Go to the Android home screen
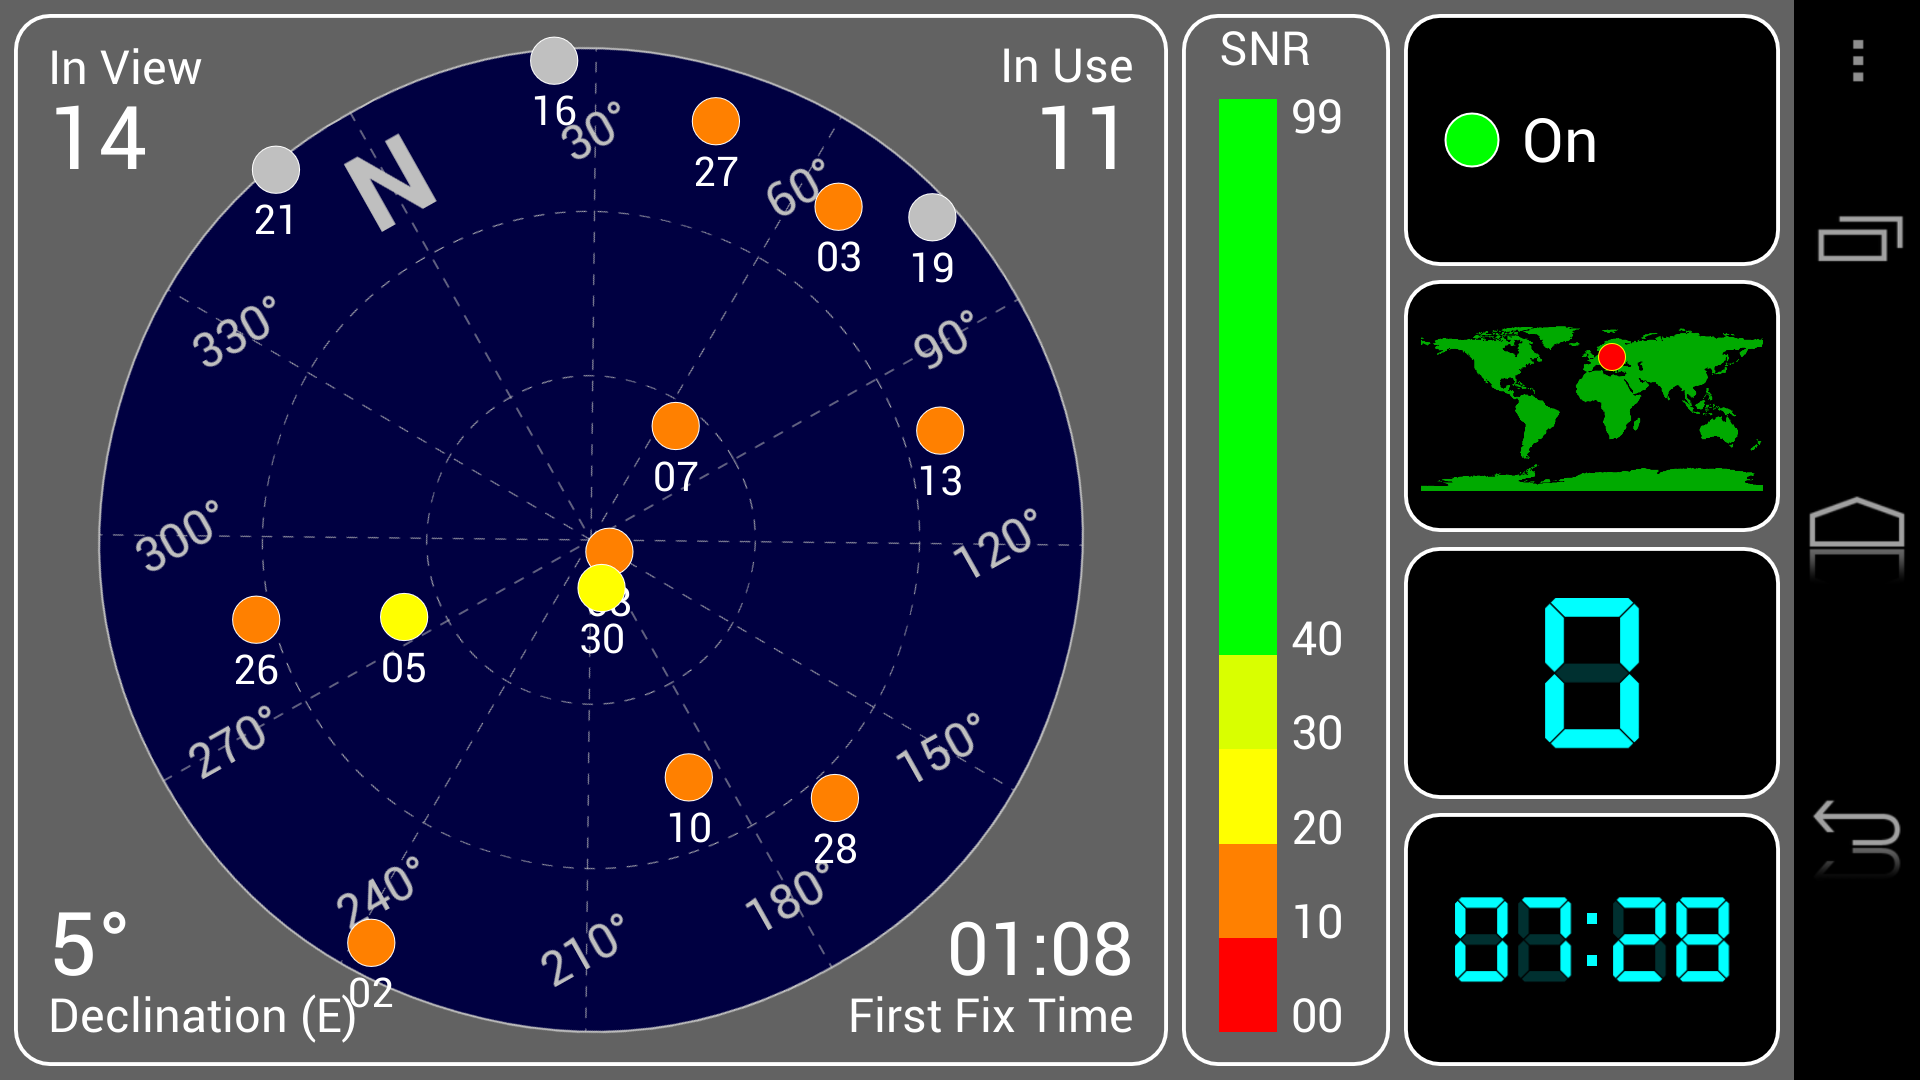This screenshot has width=1920, height=1080. pyautogui.click(x=1857, y=523)
